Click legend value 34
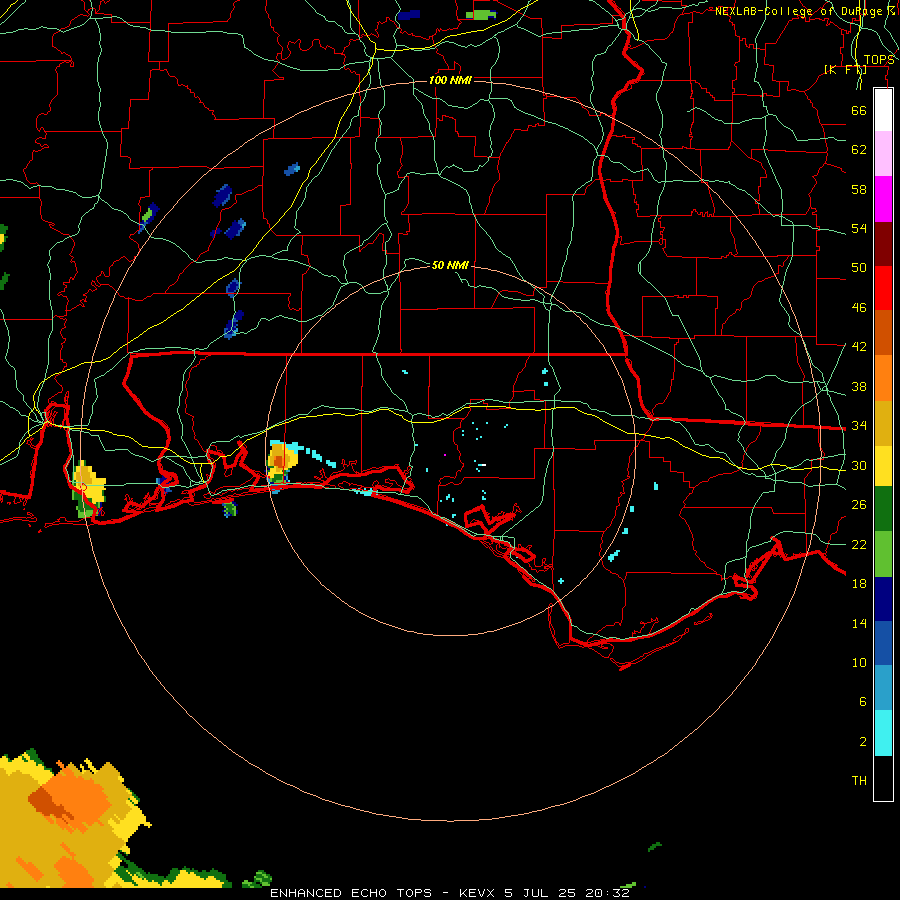Image resolution: width=900 pixels, height=900 pixels. tap(859, 426)
